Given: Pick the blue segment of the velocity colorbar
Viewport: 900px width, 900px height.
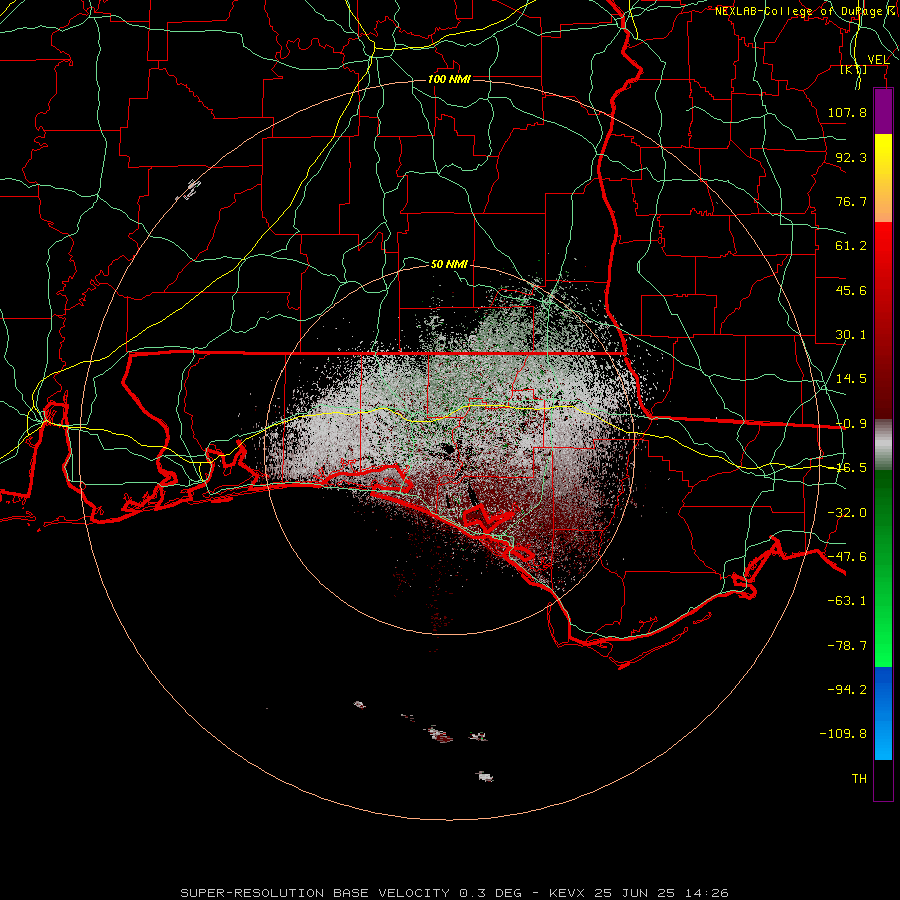Looking at the screenshot, I should (x=883, y=713).
